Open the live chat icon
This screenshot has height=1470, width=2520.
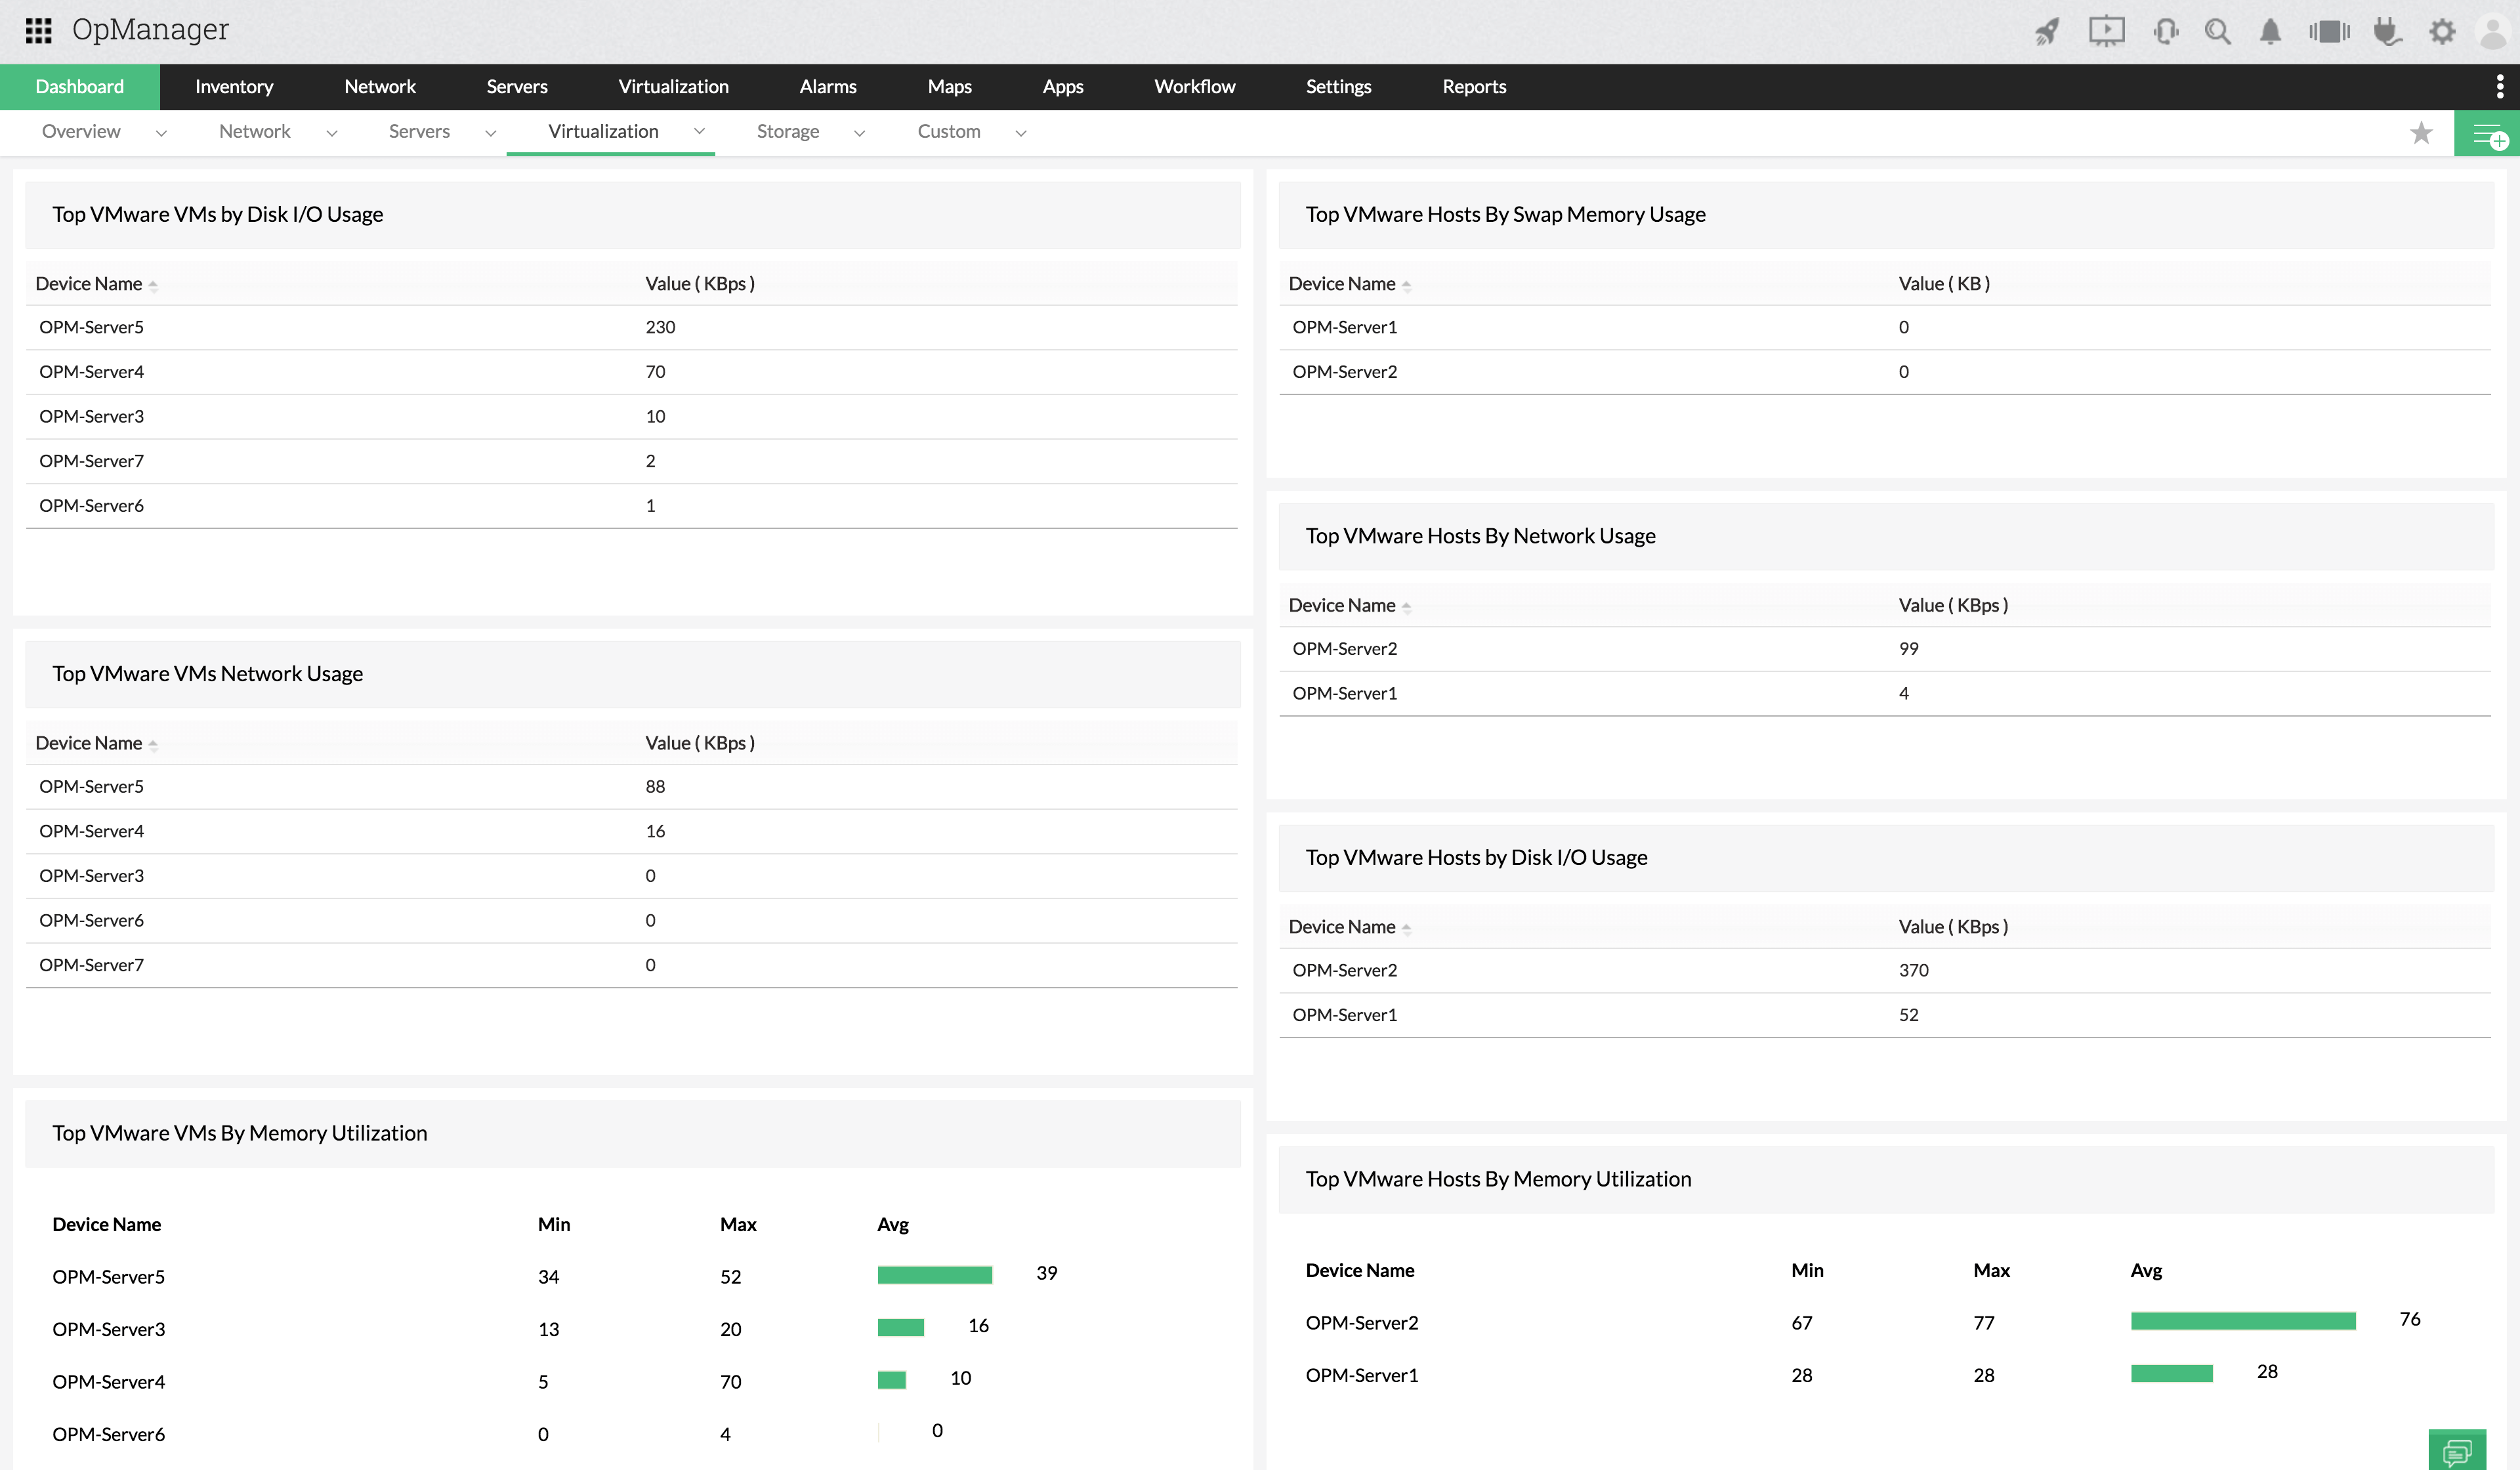click(2456, 1451)
